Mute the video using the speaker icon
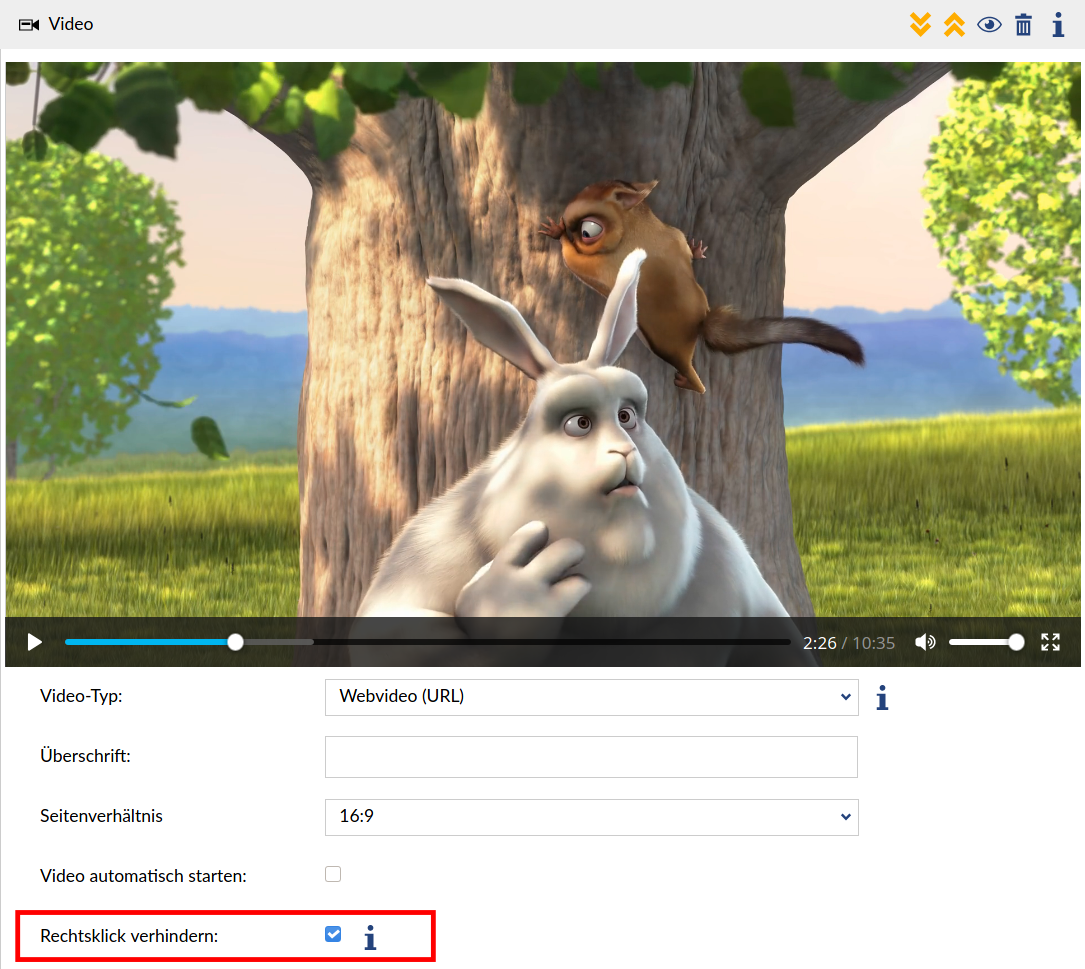1085x969 pixels. coord(925,642)
